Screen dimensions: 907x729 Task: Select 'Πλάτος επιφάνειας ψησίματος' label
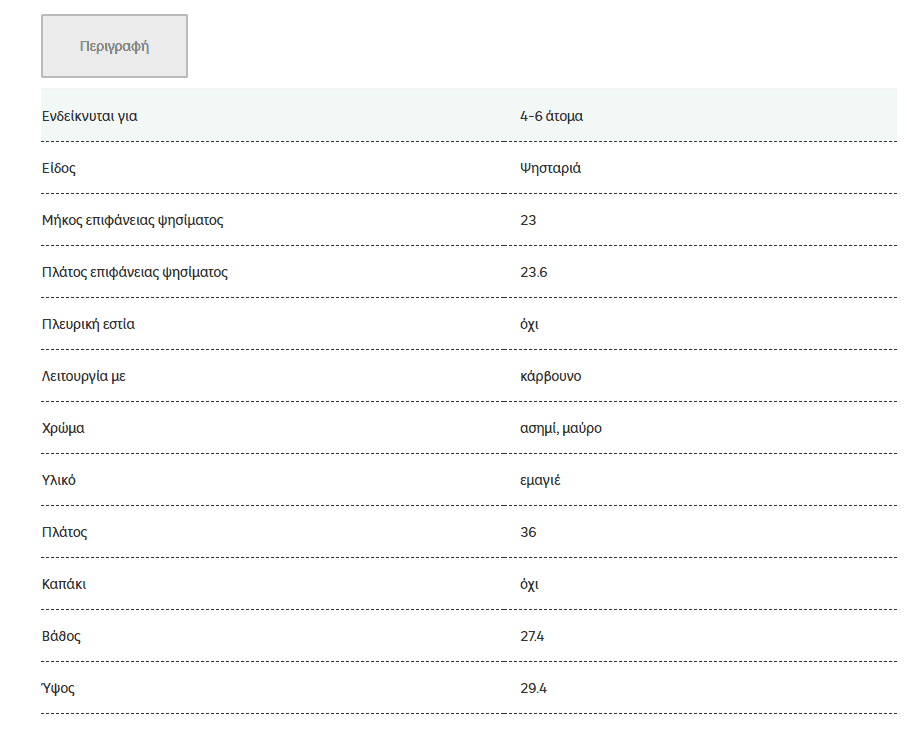(x=135, y=273)
